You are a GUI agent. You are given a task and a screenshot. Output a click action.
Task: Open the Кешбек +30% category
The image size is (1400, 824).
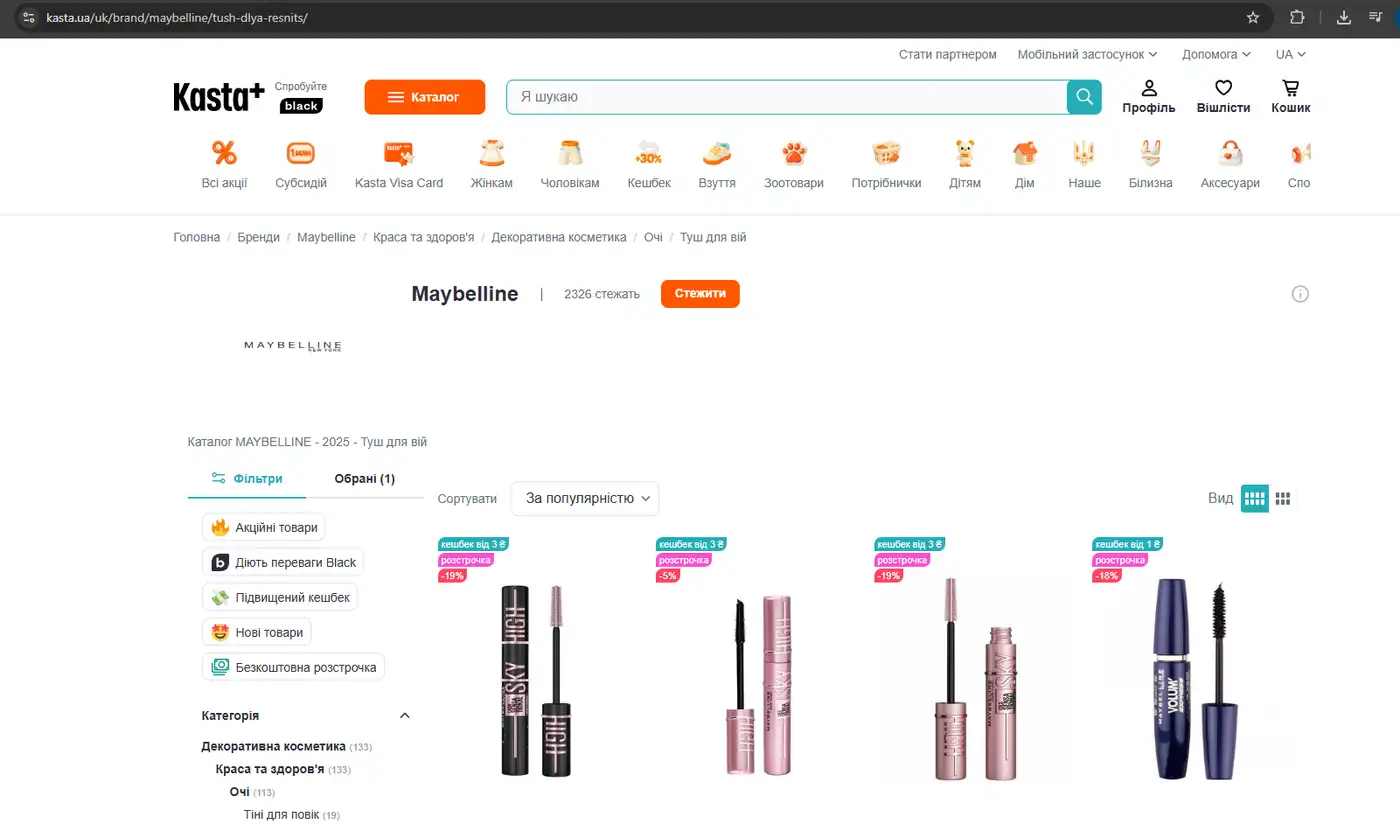point(649,165)
